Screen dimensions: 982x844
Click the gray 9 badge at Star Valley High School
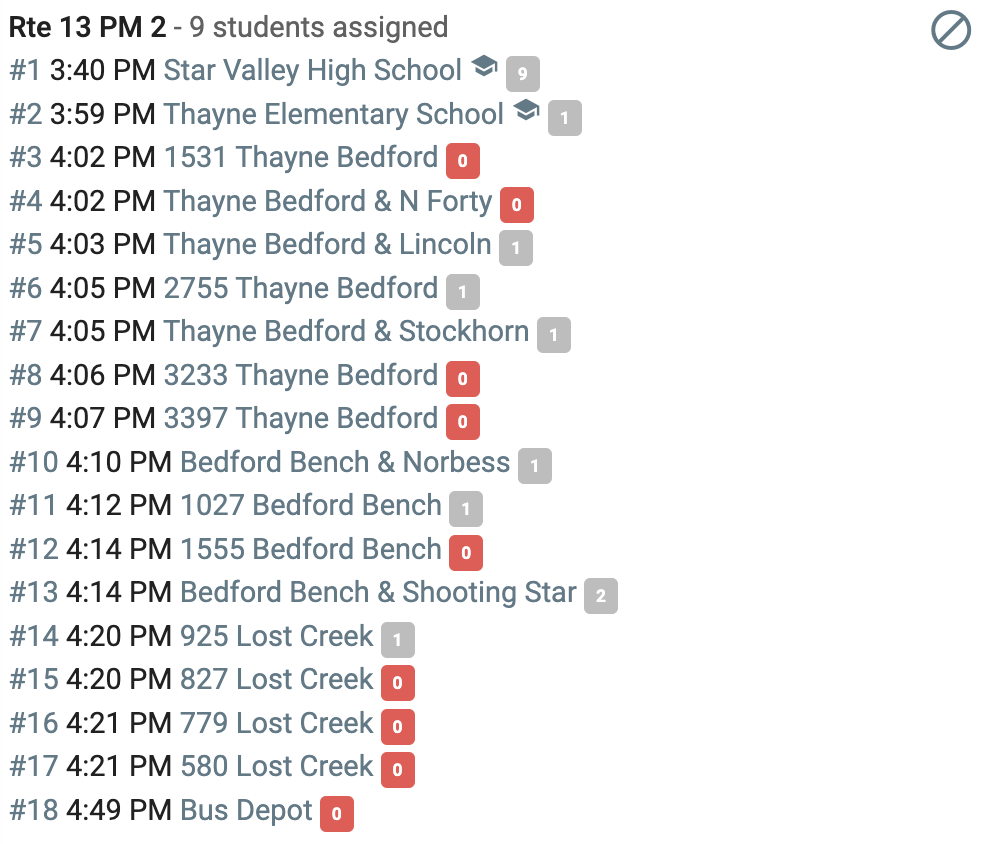click(x=523, y=74)
